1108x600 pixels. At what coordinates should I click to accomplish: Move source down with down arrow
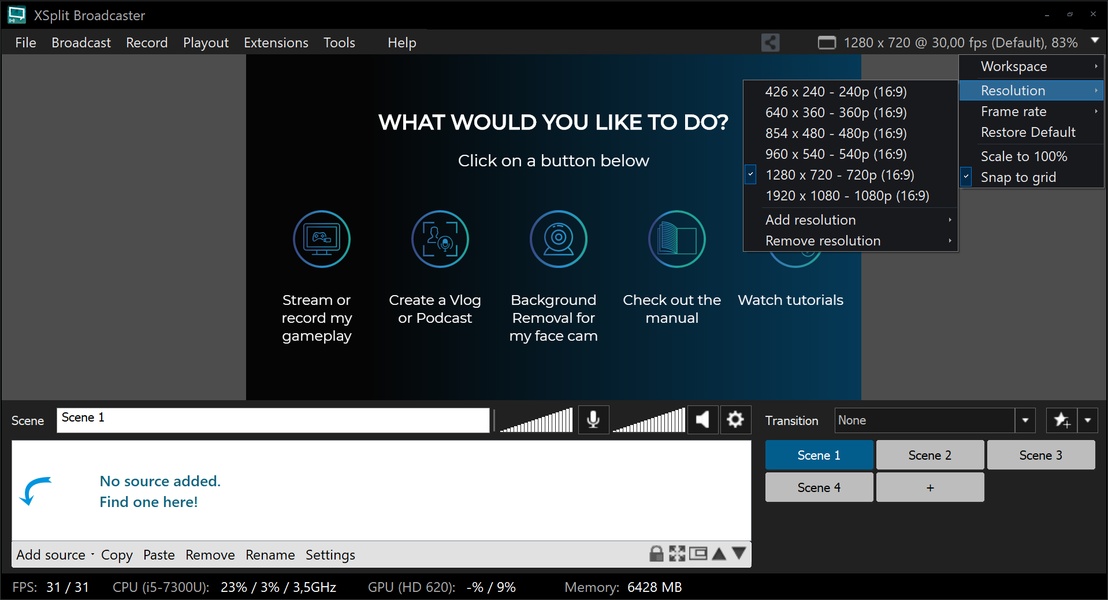pyautogui.click(x=739, y=554)
